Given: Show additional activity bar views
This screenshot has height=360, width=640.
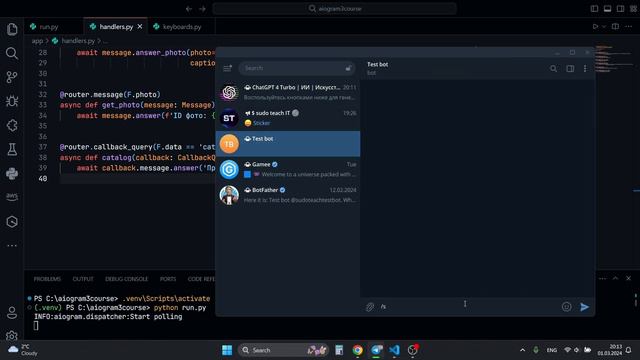Looking at the screenshot, I should [x=12, y=246].
